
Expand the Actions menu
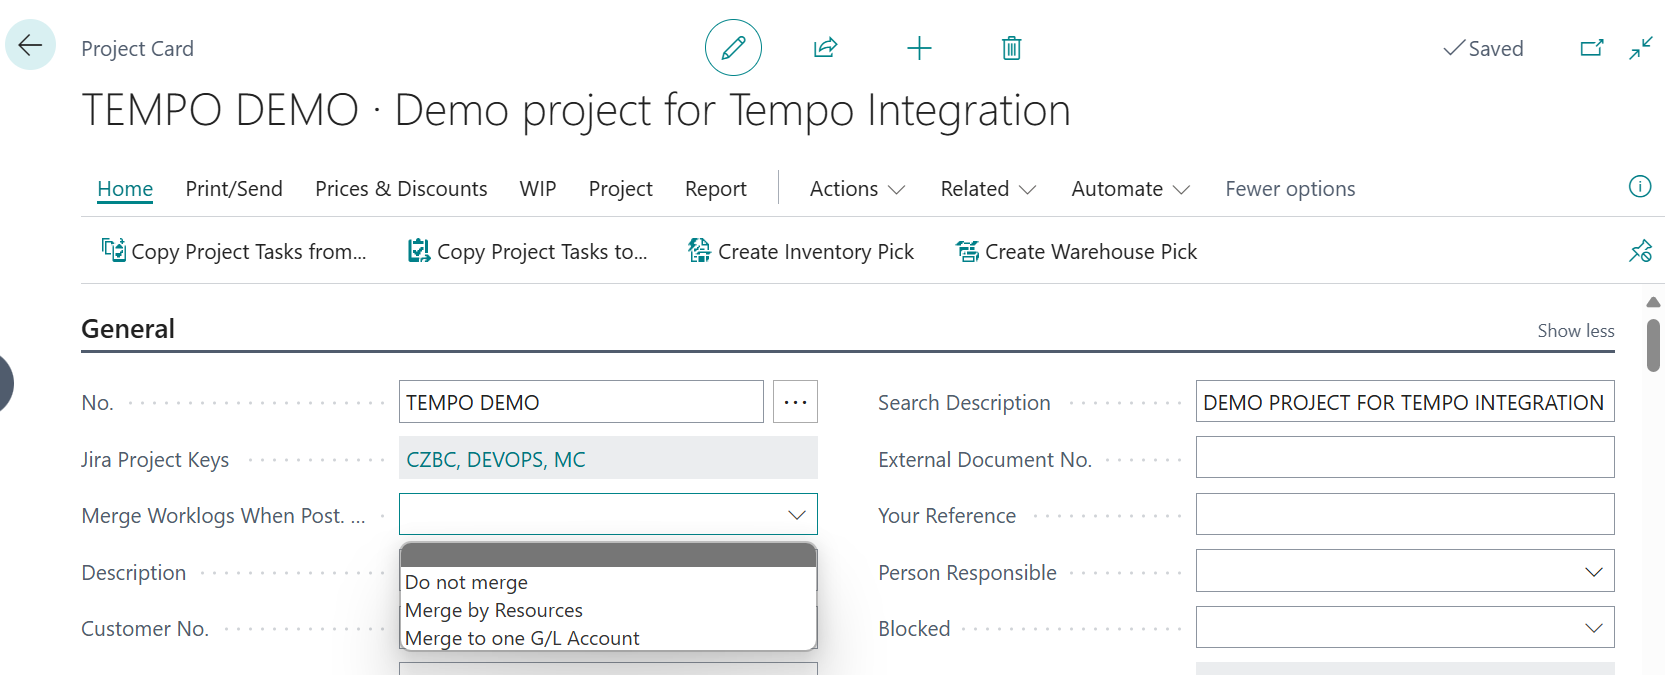click(857, 189)
